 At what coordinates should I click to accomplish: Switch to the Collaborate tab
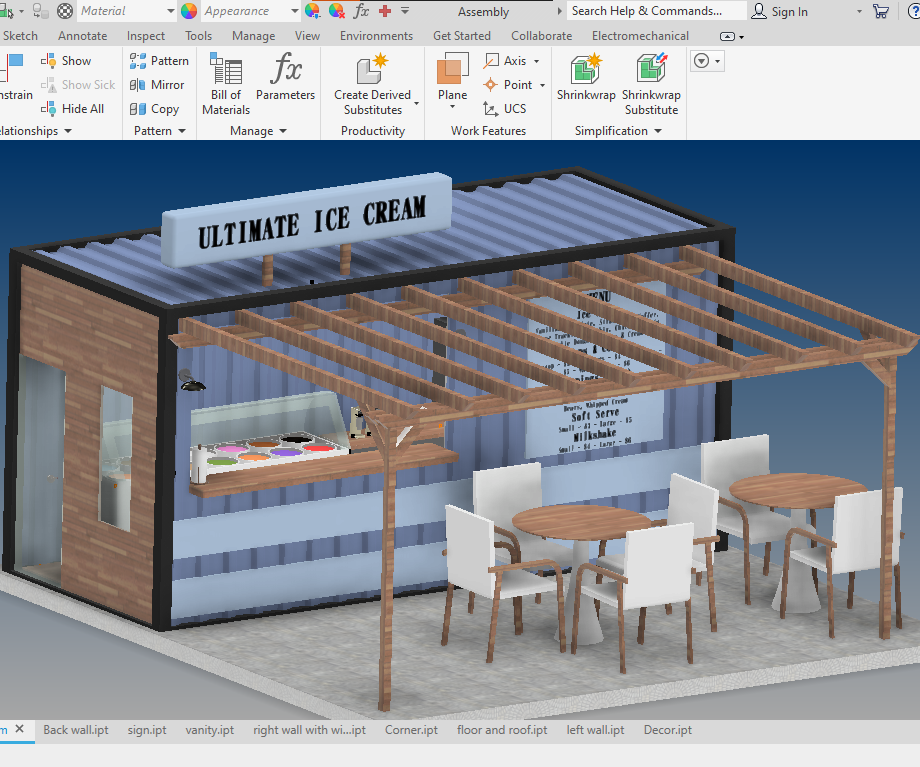[542, 36]
